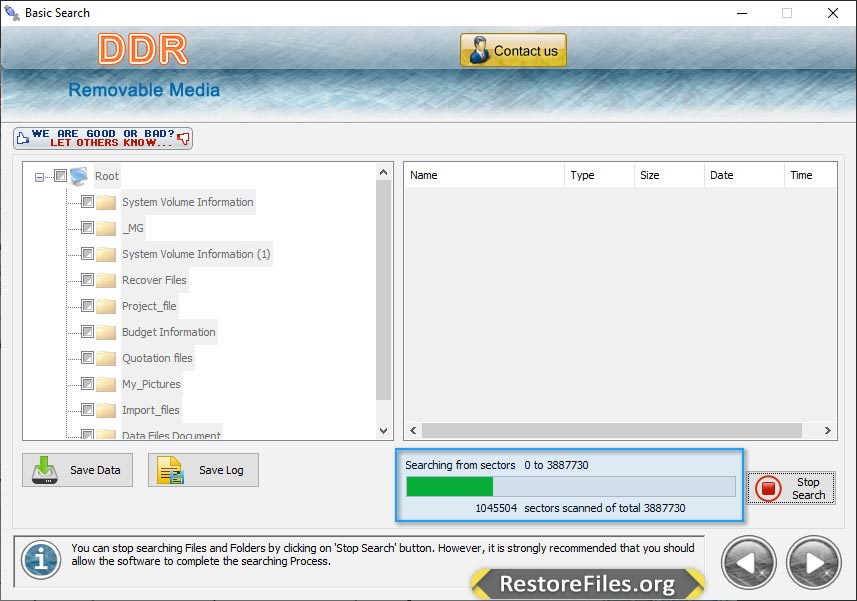
Task: Minimize the Basic Search window
Action: coord(742,13)
